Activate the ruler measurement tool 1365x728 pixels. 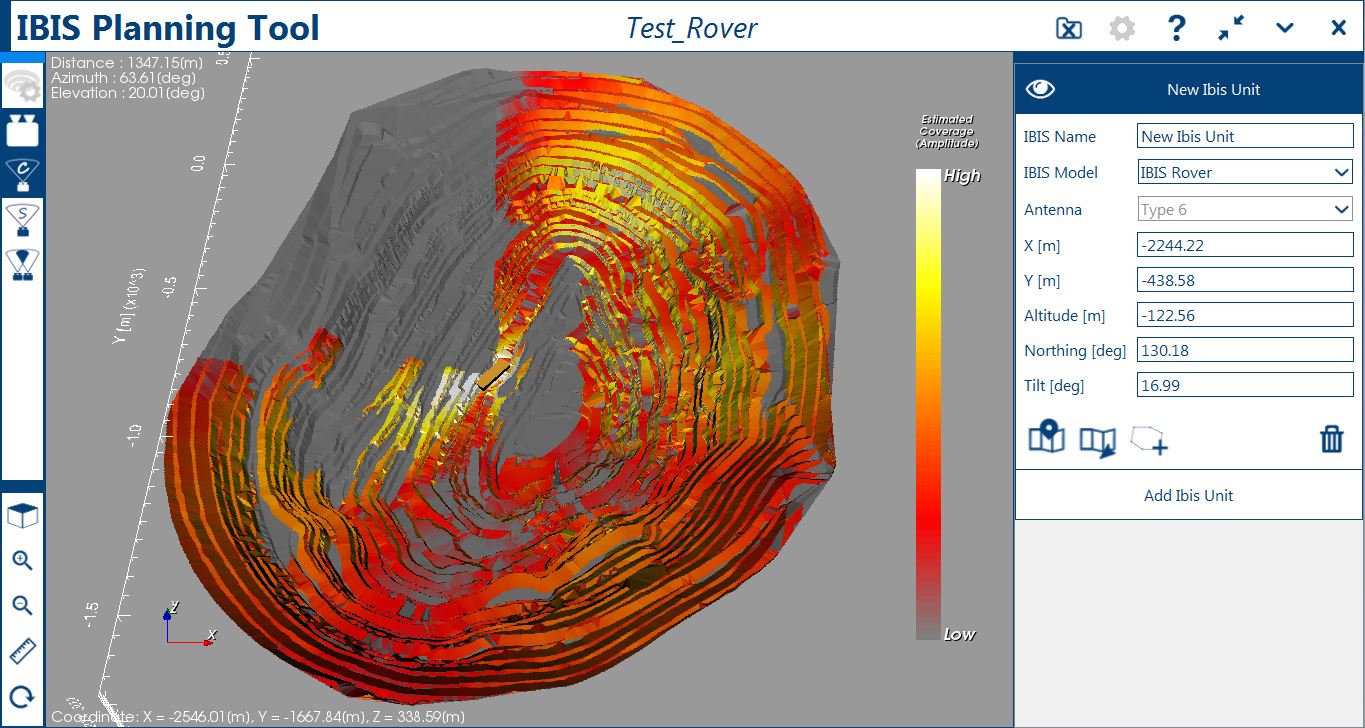point(22,652)
